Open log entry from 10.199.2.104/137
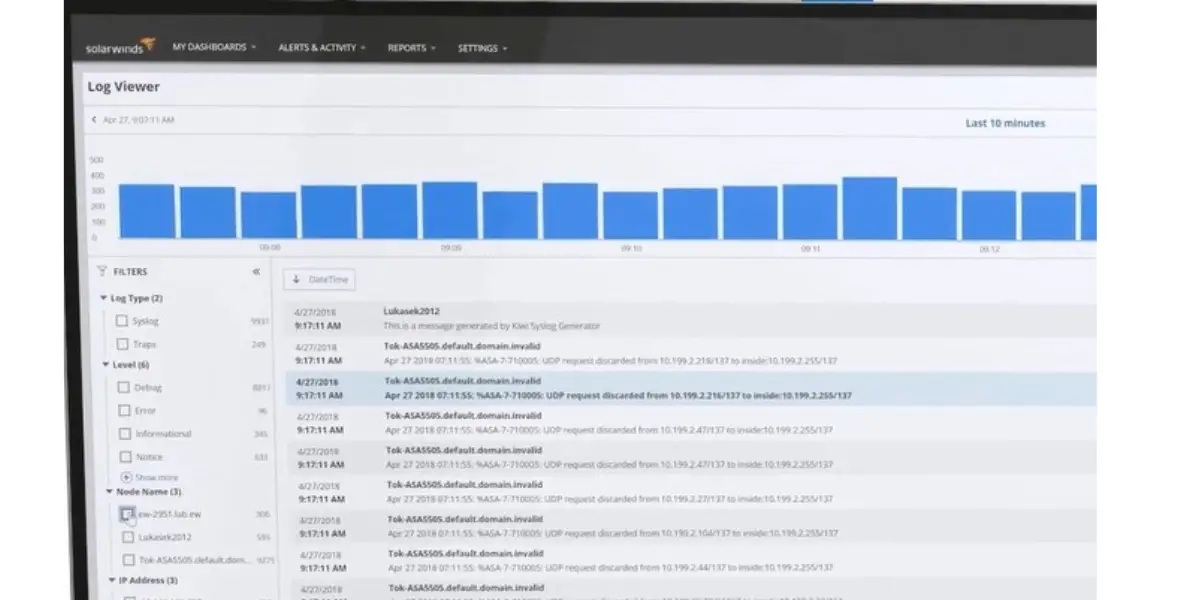1200x600 pixels. tap(690, 526)
